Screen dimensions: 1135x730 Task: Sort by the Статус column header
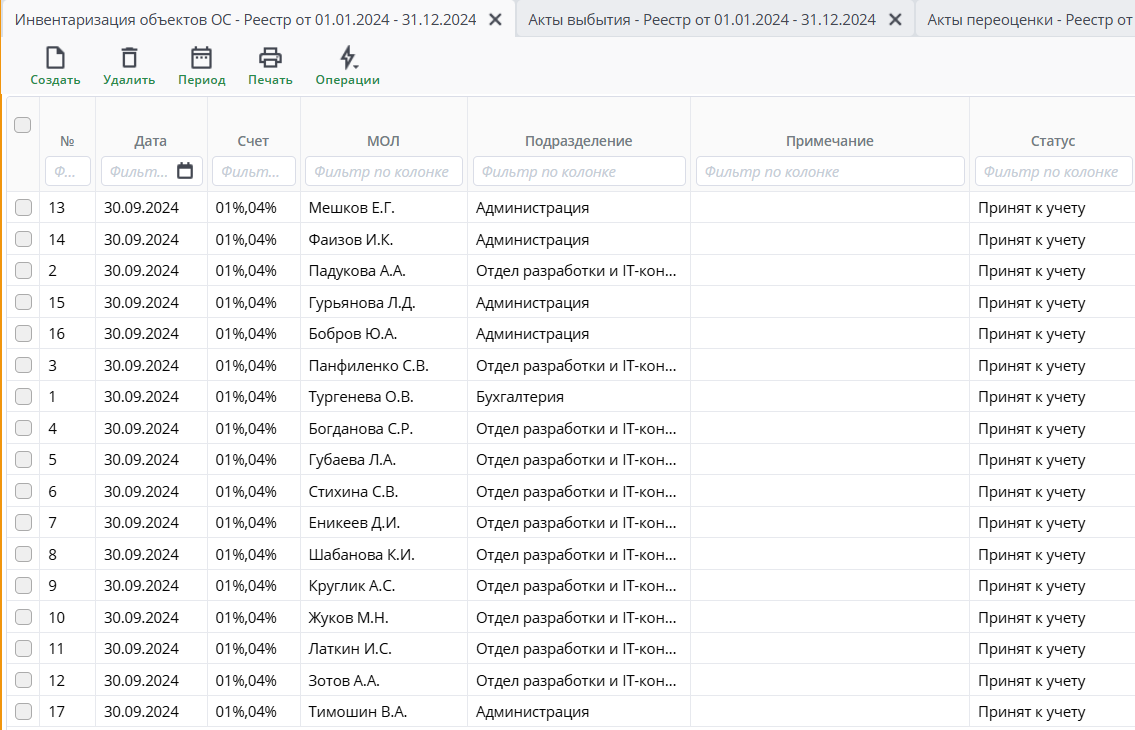coord(1052,141)
